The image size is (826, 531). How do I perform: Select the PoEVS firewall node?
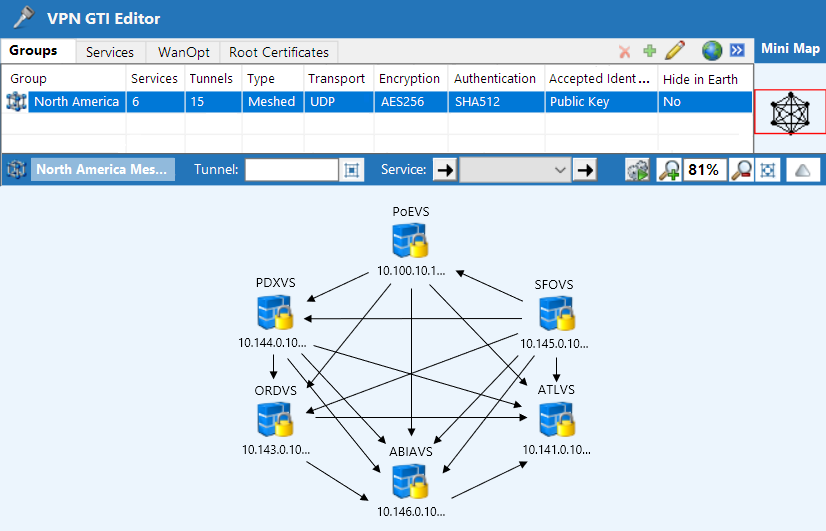click(x=411, y=242)
